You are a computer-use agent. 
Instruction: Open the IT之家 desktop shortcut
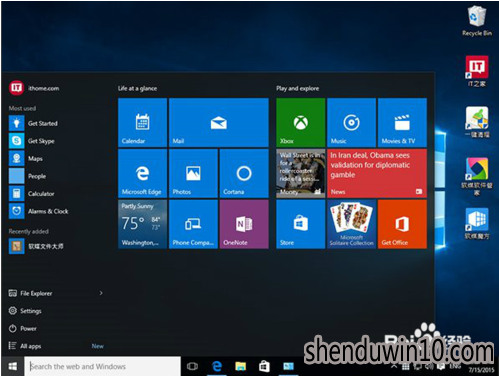click(477, 71)
